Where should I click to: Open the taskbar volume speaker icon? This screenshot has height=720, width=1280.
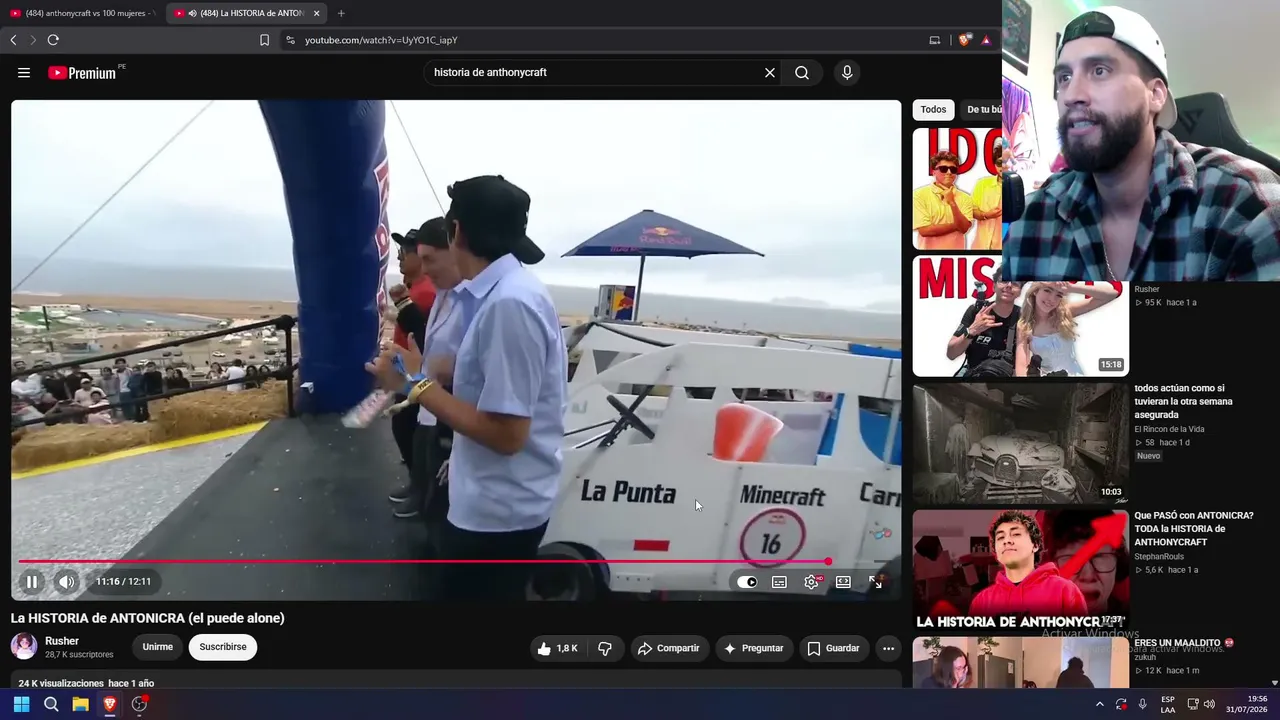(1209, 704)
